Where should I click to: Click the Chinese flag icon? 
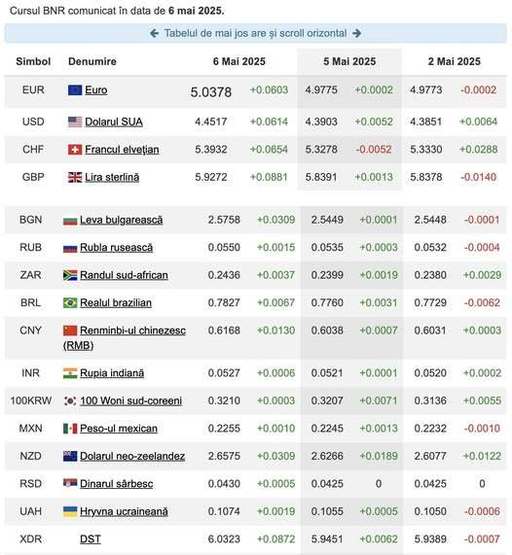click(70, 331)
